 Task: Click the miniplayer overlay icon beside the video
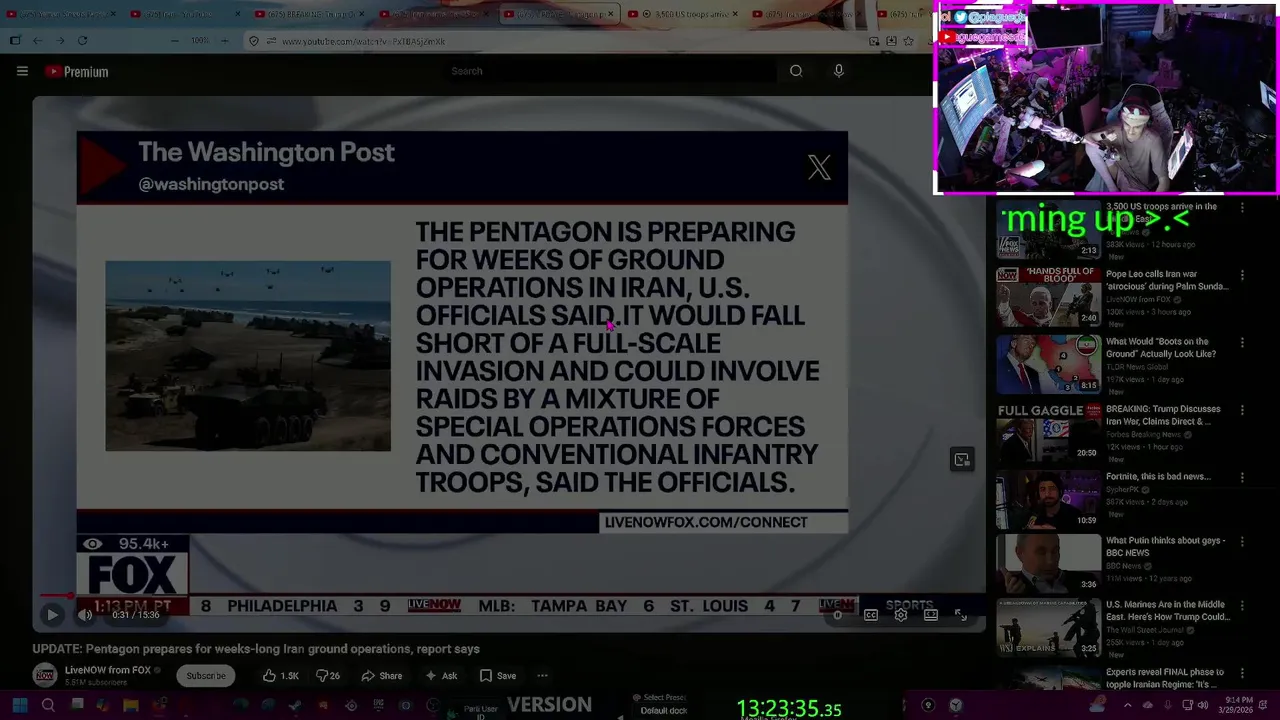[961, 460]
